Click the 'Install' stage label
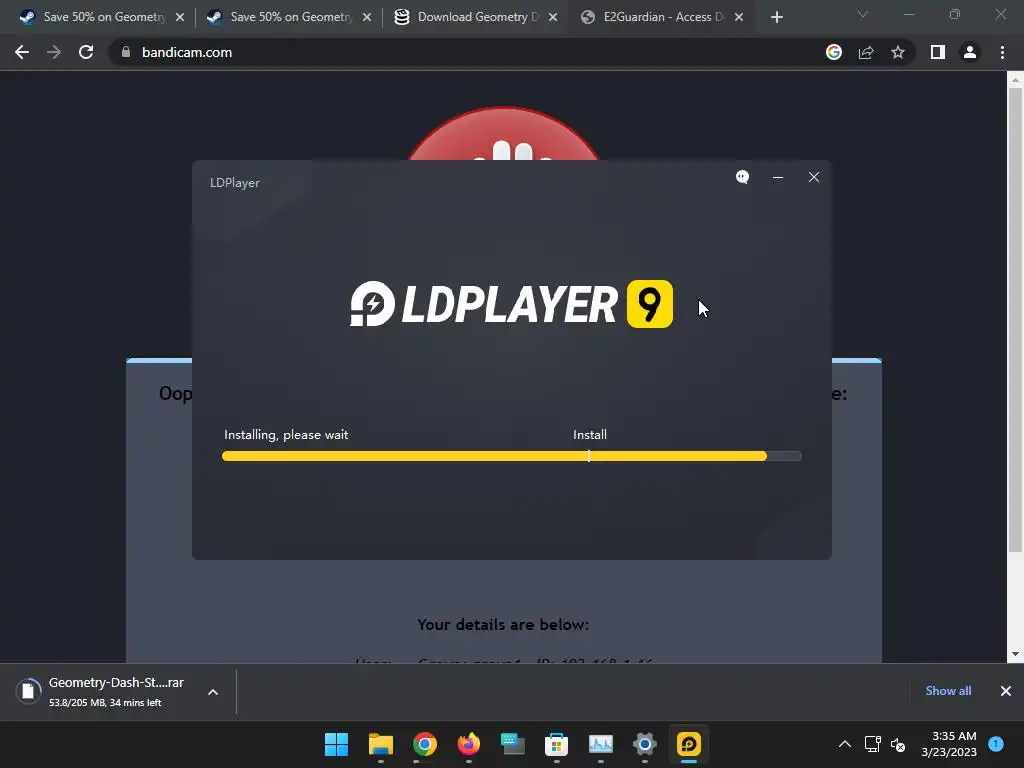 coord(590,435)
